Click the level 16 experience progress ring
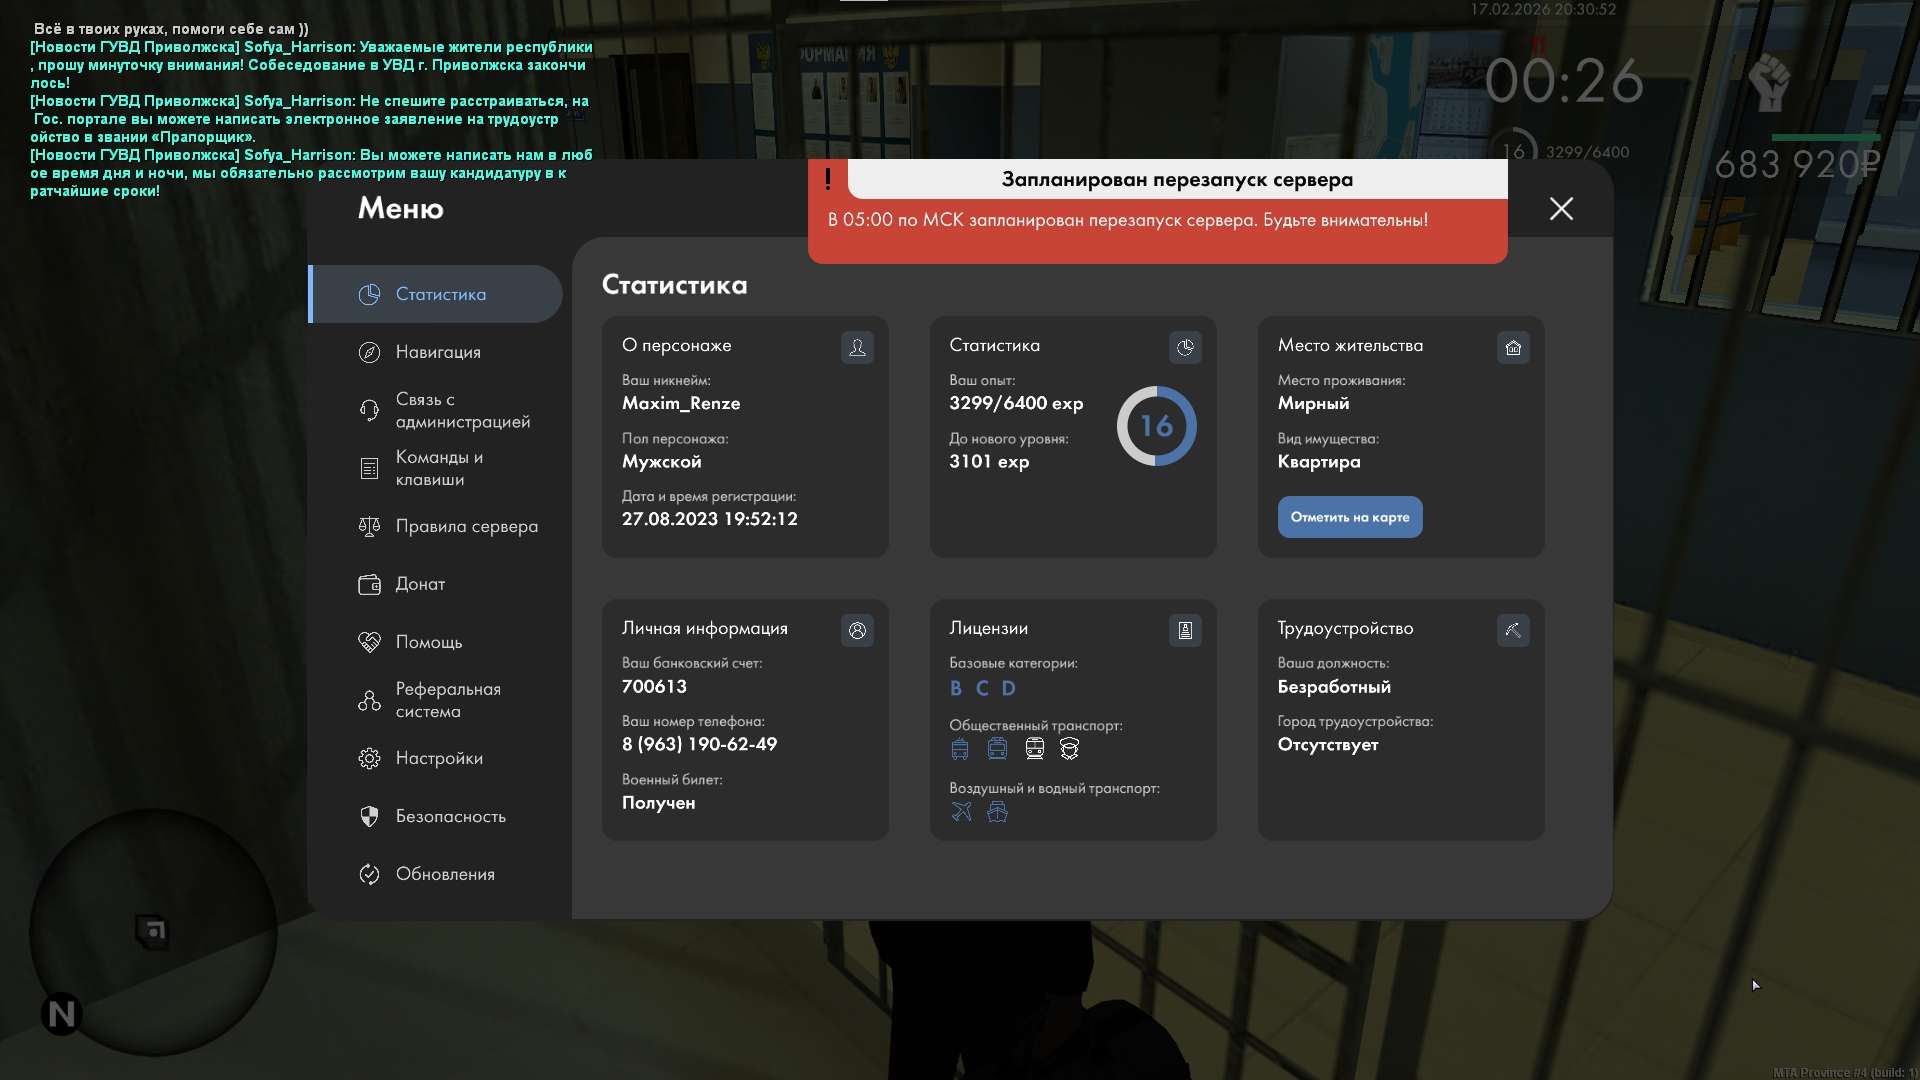 [1156, 426]
